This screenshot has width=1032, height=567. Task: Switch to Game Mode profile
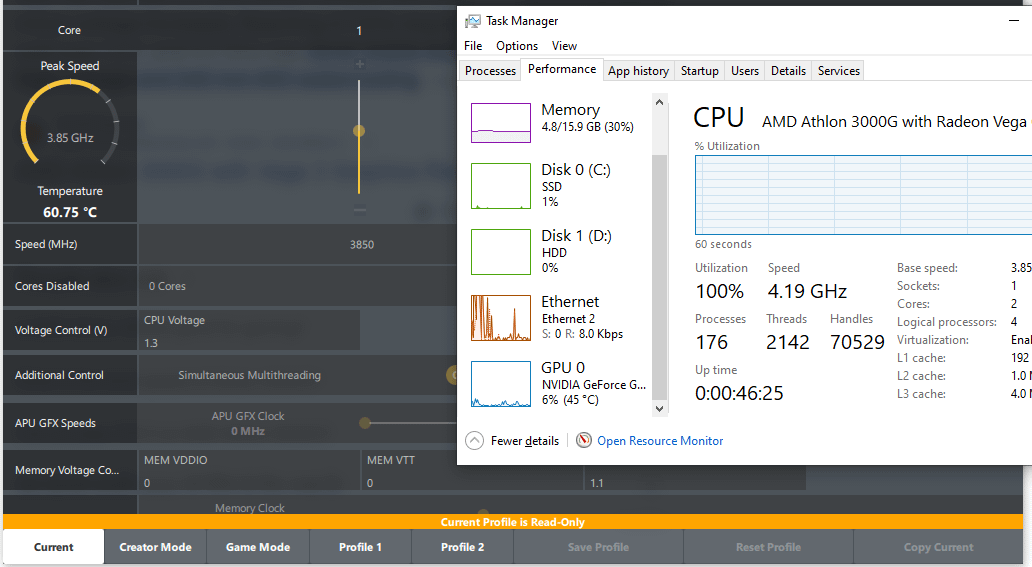pyautogui.click(x=258, y=547)
